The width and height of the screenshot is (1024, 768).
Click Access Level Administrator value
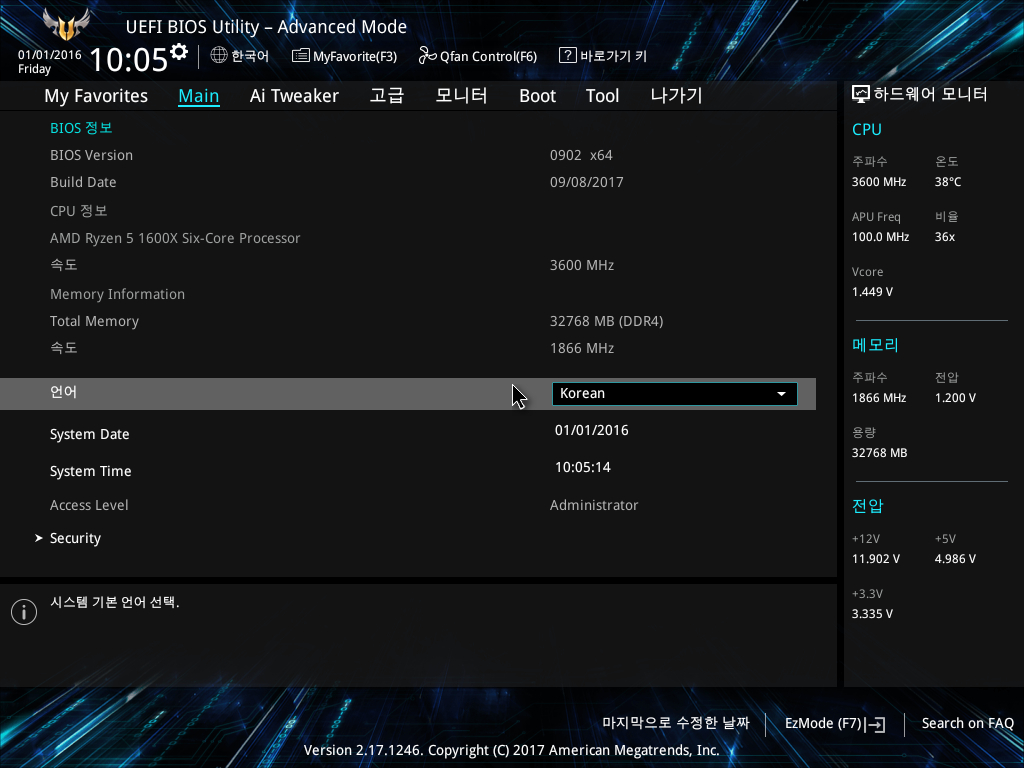594,505
